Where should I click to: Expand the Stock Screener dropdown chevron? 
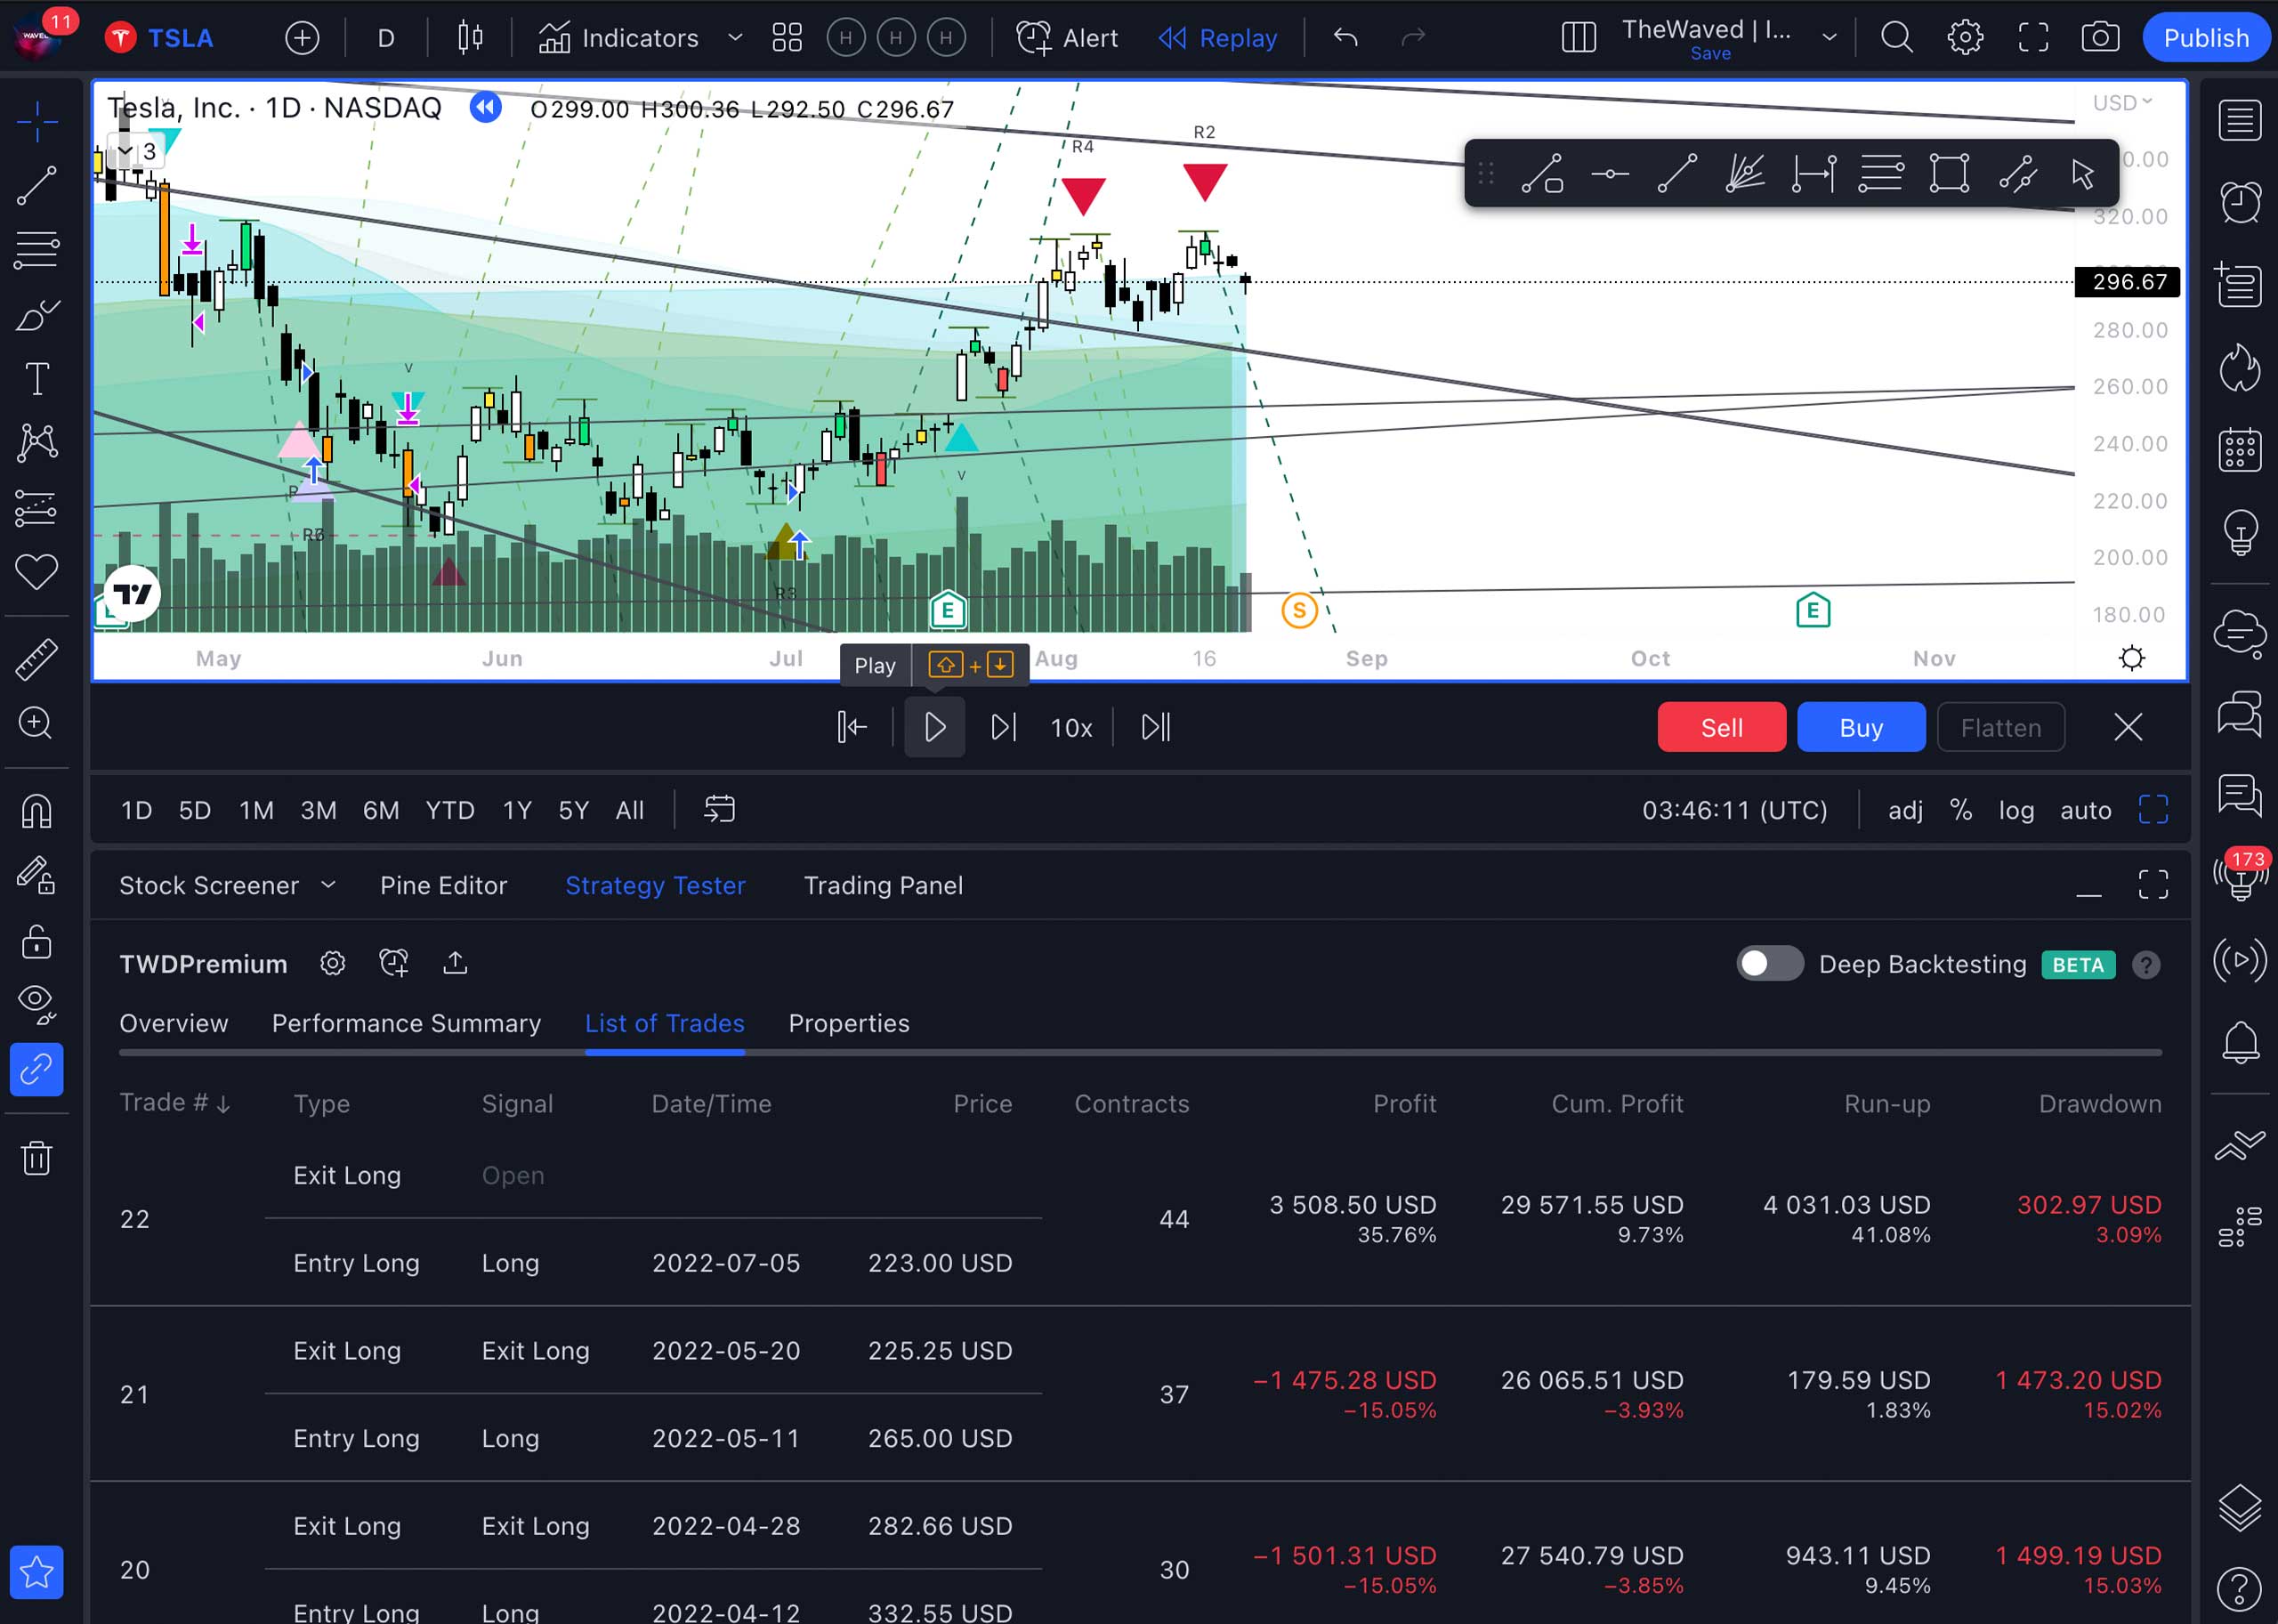pos(328,885)
